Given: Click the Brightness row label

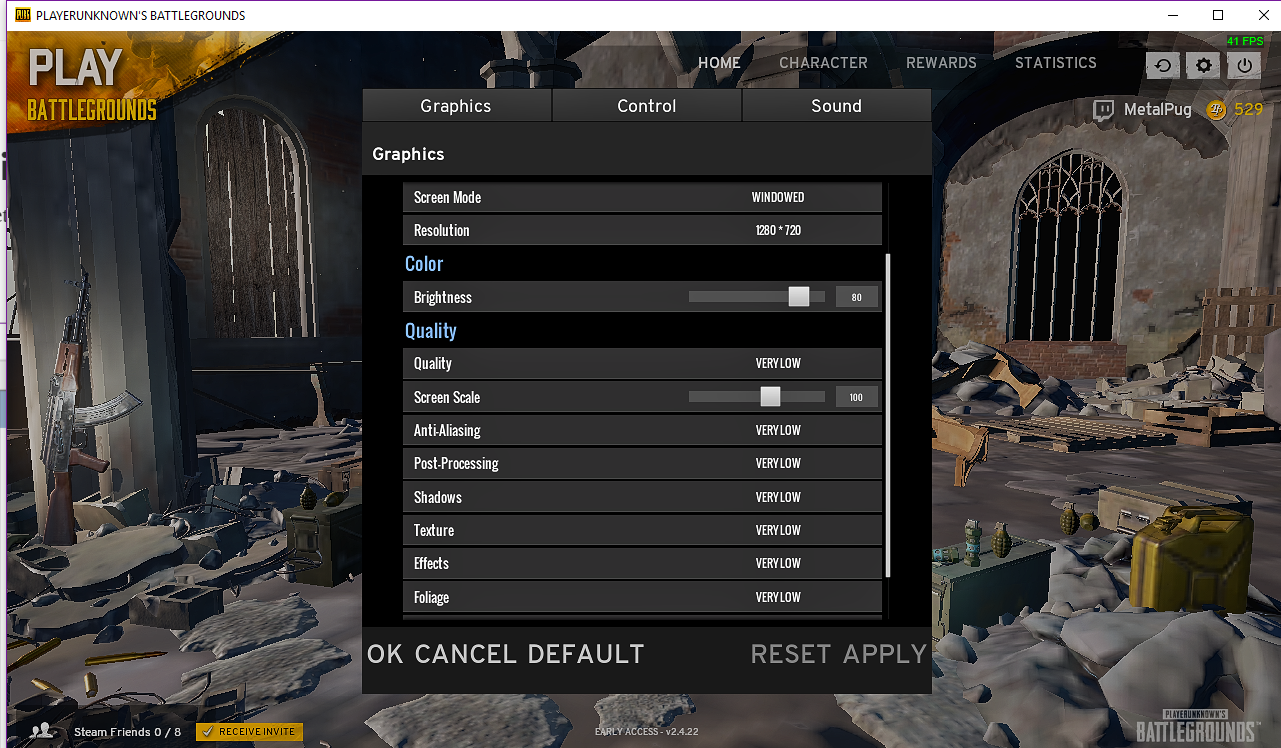Looking at the screenshot, I should (x=443, y=298).
